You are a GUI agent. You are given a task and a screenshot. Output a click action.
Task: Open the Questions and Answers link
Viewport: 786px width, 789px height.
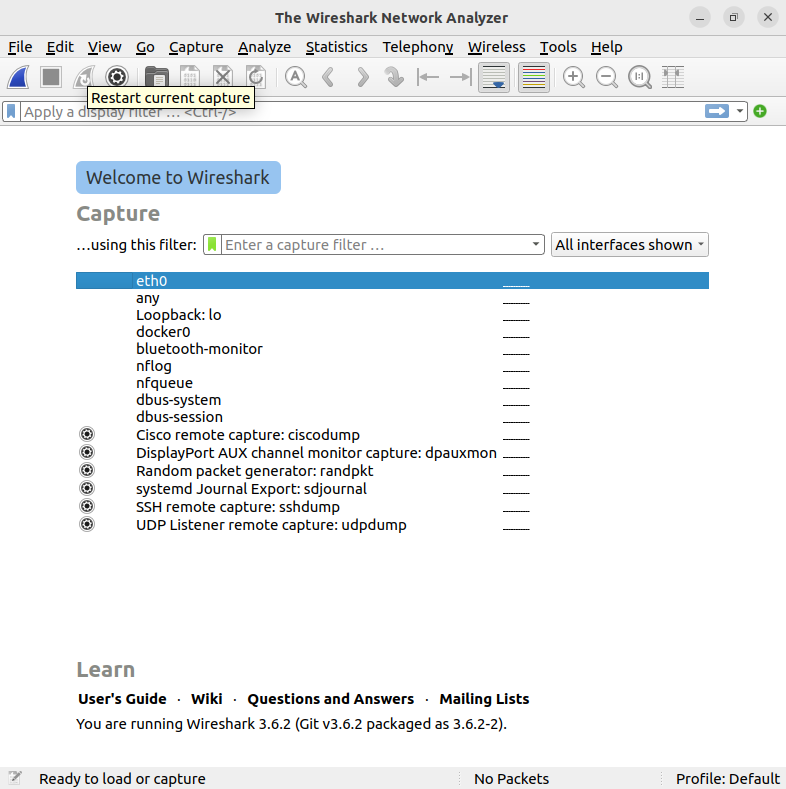[331, 699]
